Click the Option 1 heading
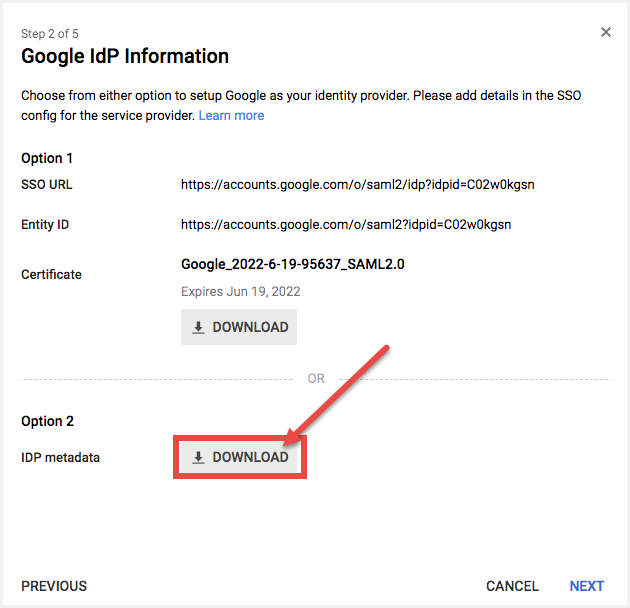The image size is (630, 608). [x=47, y=158]
